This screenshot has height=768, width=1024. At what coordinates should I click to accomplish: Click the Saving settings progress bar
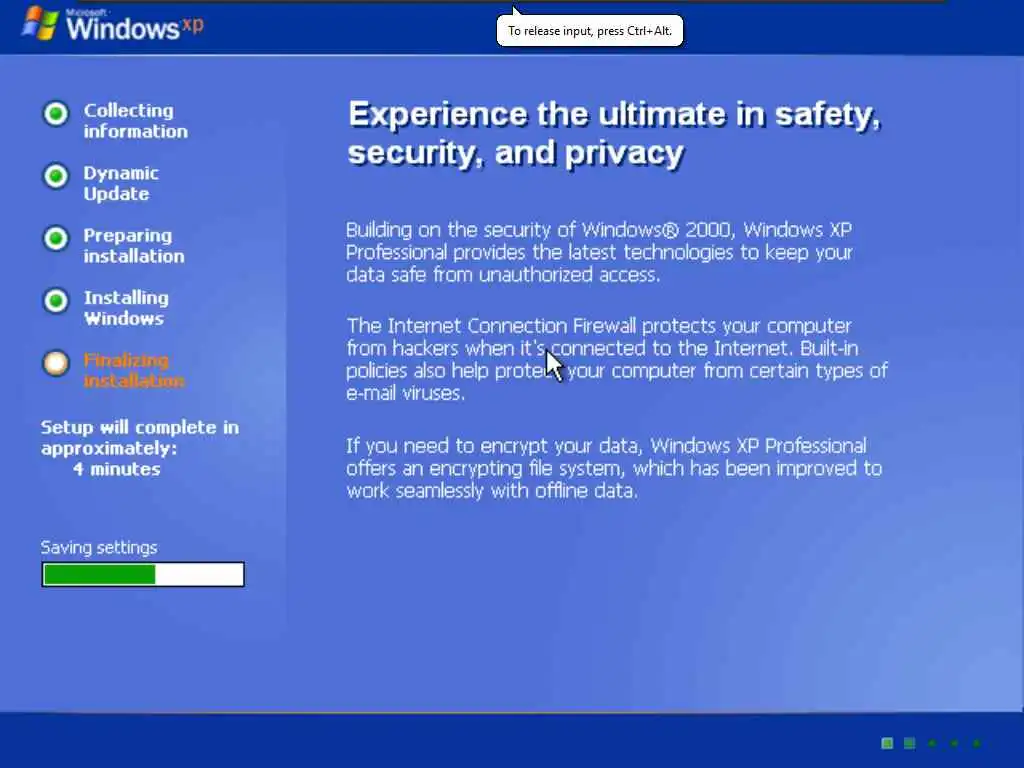pos(143,575)
